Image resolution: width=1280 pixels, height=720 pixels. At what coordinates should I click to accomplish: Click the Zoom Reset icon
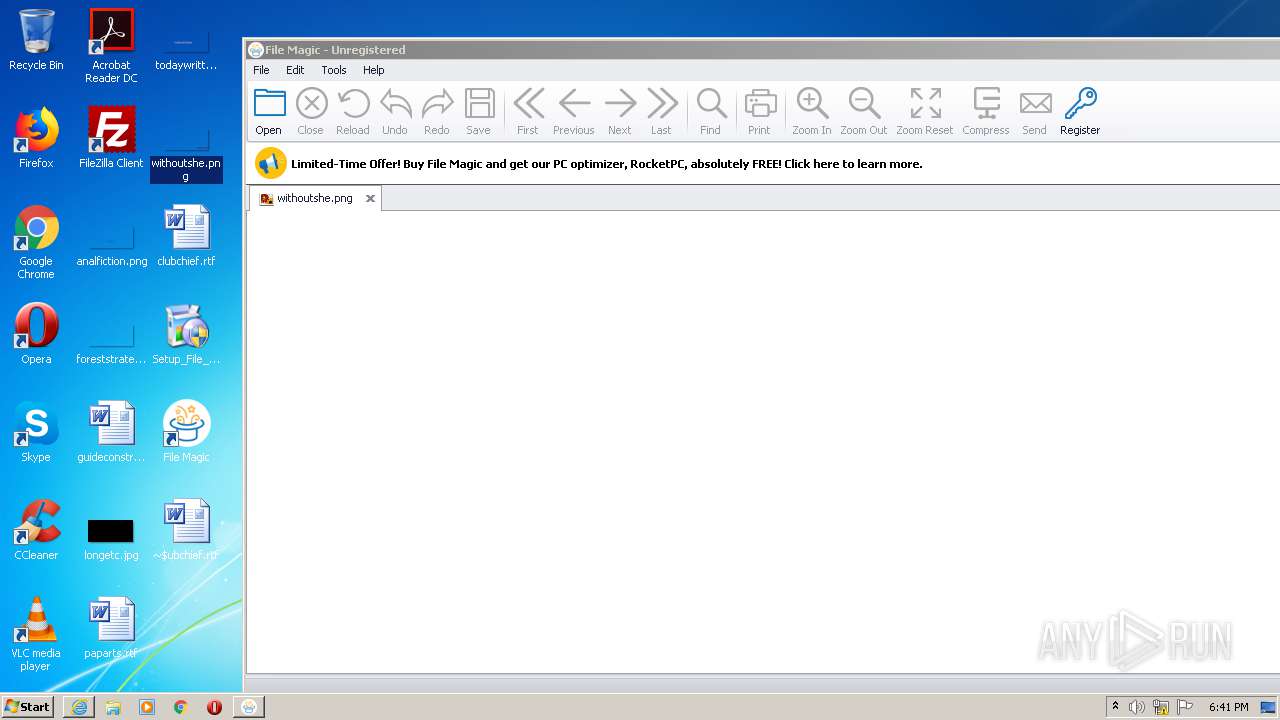925,103
